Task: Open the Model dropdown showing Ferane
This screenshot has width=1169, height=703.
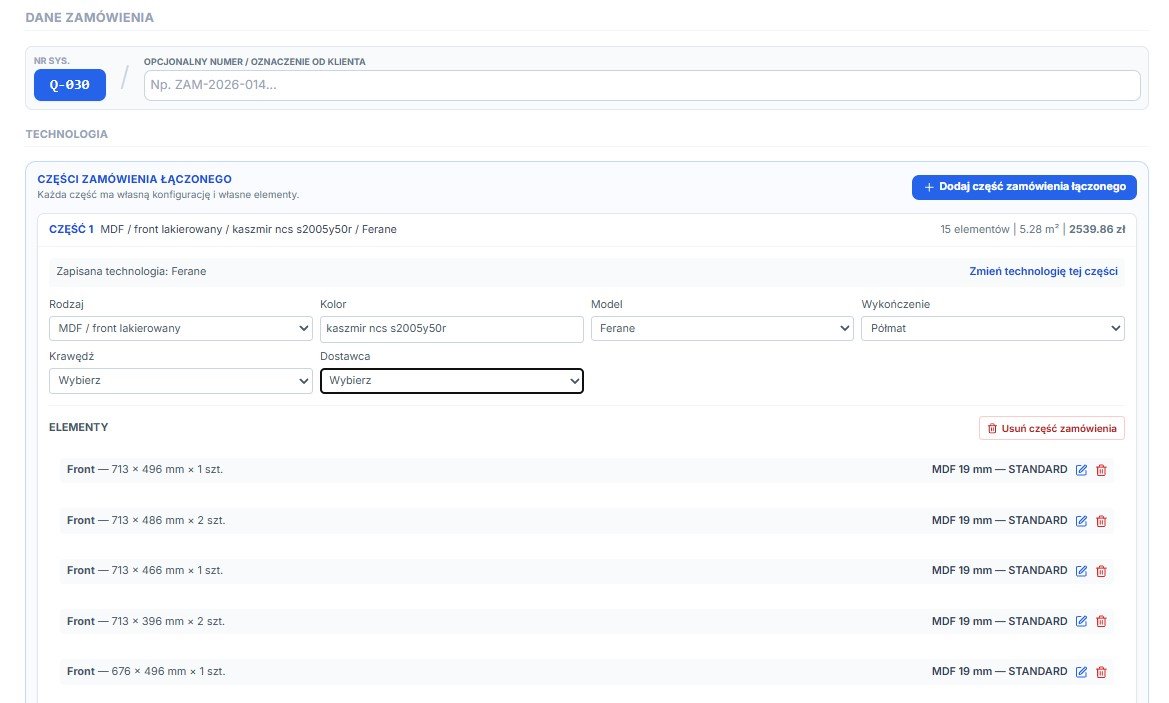Action: pos(722,329)
